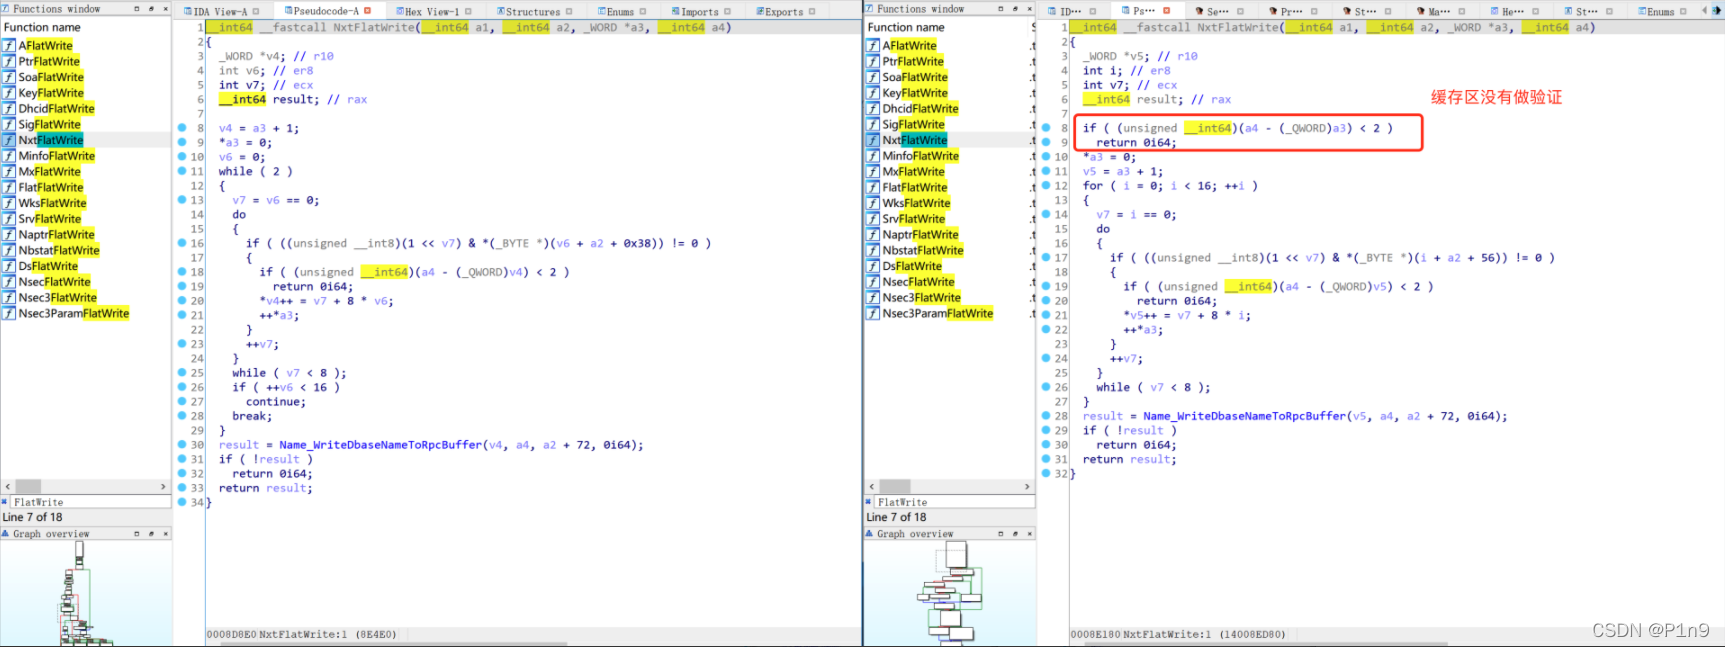Click the FlatWrite filter field in right window
This screenshot has width=1725, height=647.
(955, 502)
